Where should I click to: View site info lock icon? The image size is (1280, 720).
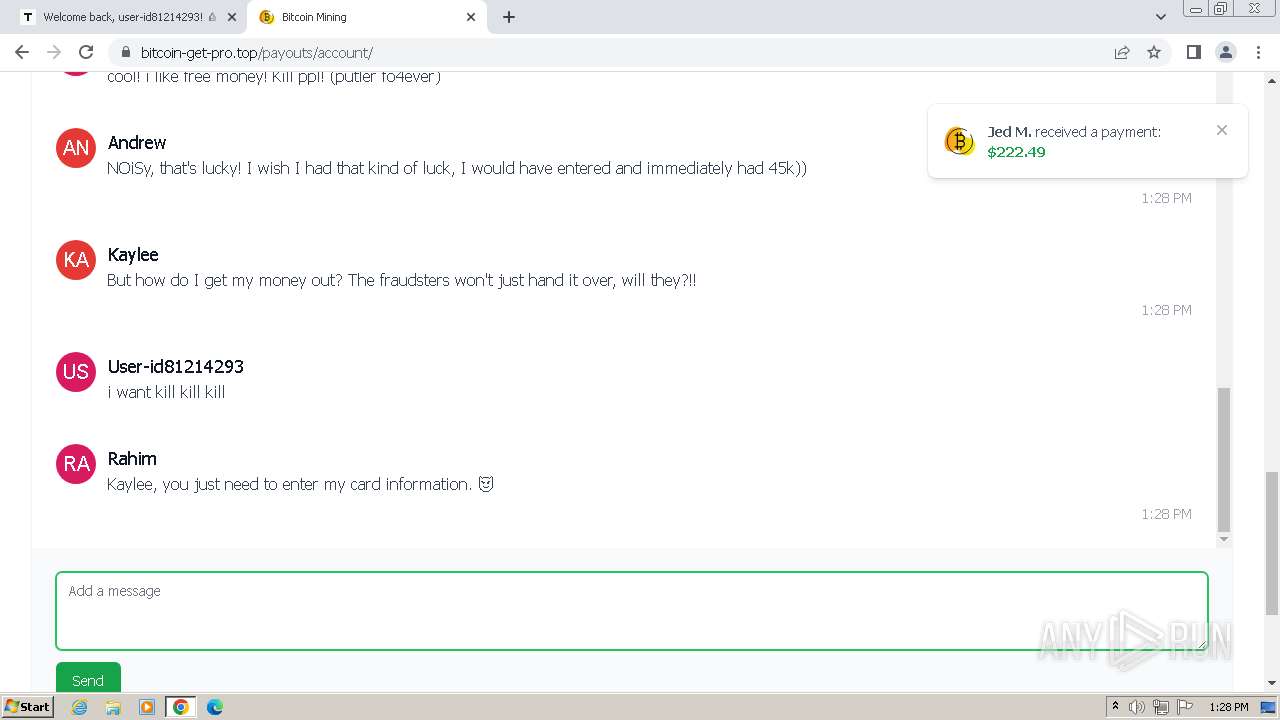coord(125,52)
